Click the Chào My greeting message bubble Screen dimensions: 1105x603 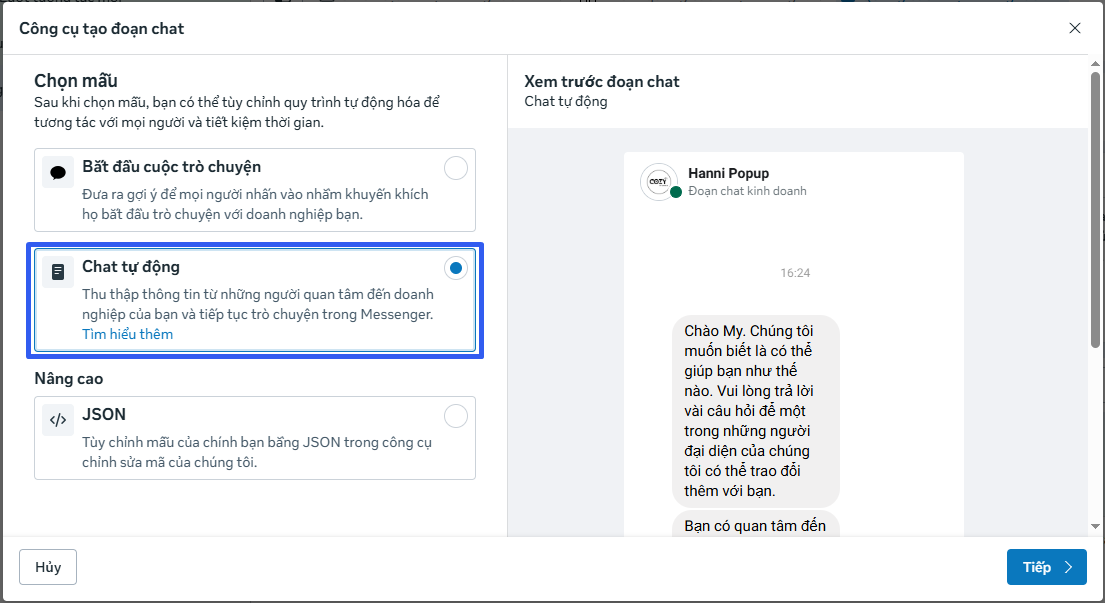point(755,411)
